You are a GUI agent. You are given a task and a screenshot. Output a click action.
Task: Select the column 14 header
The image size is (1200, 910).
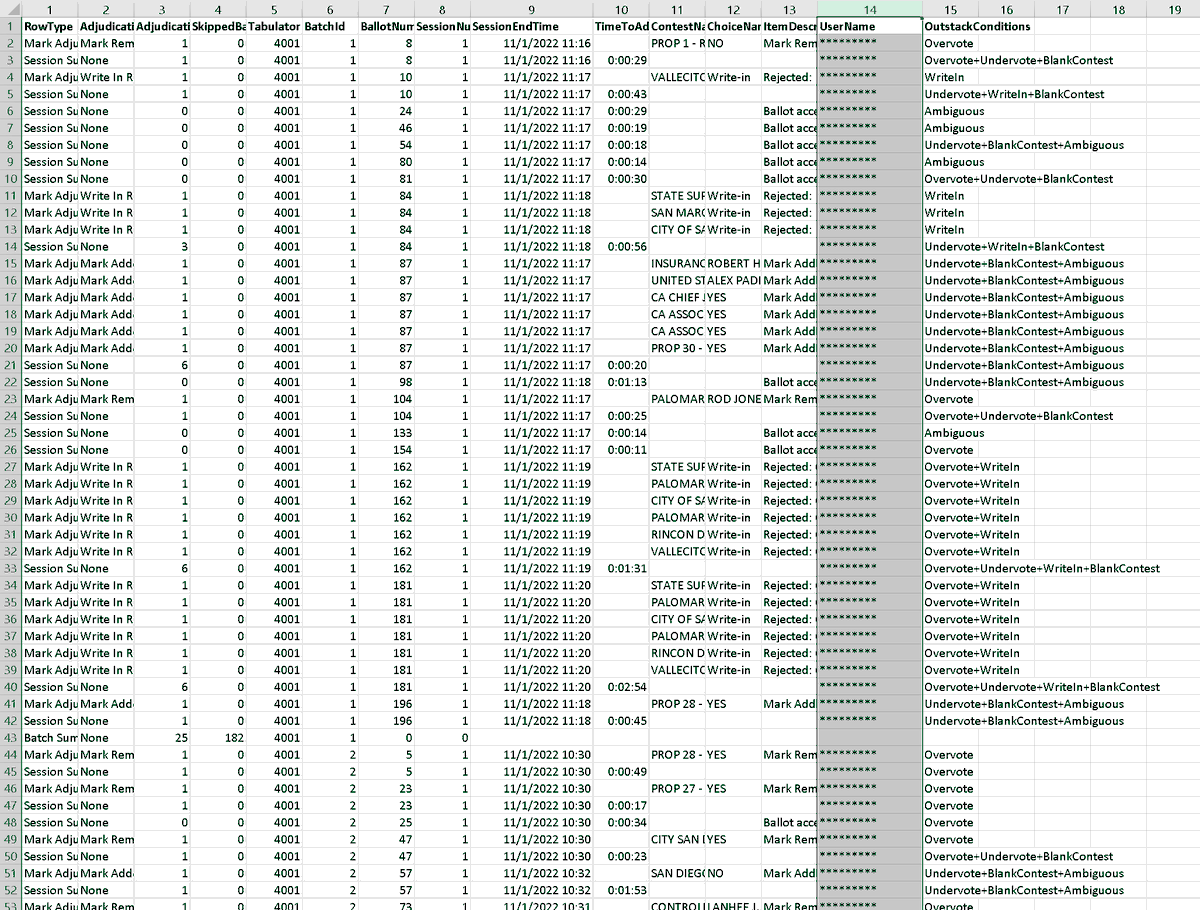[870, 9]
